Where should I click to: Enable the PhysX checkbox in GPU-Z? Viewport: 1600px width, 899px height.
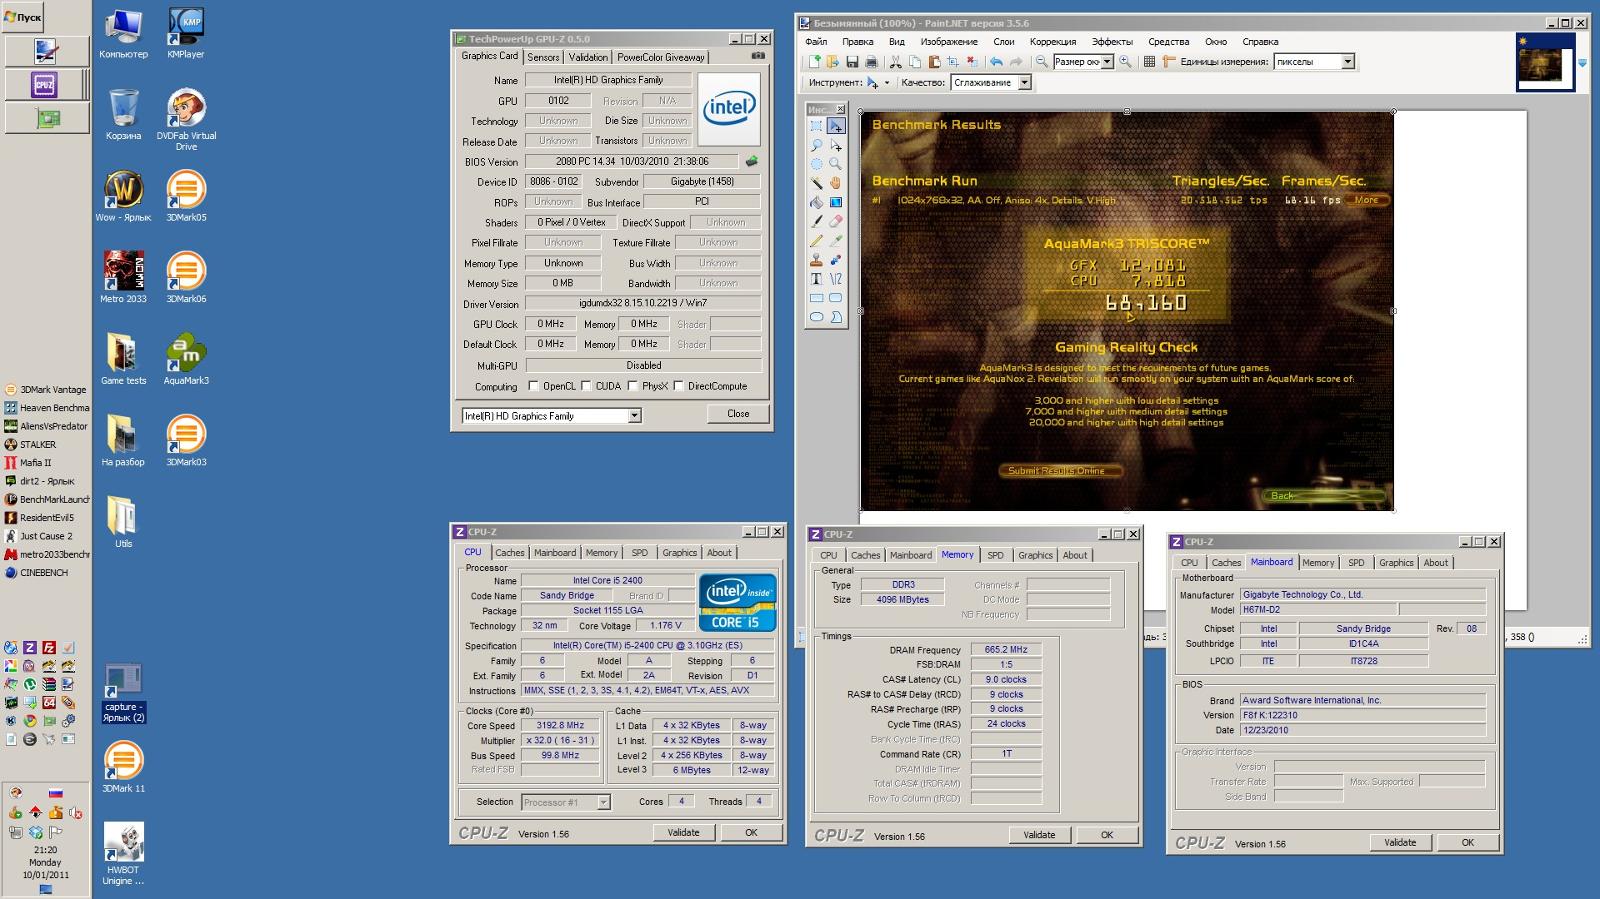coord(632,386)
